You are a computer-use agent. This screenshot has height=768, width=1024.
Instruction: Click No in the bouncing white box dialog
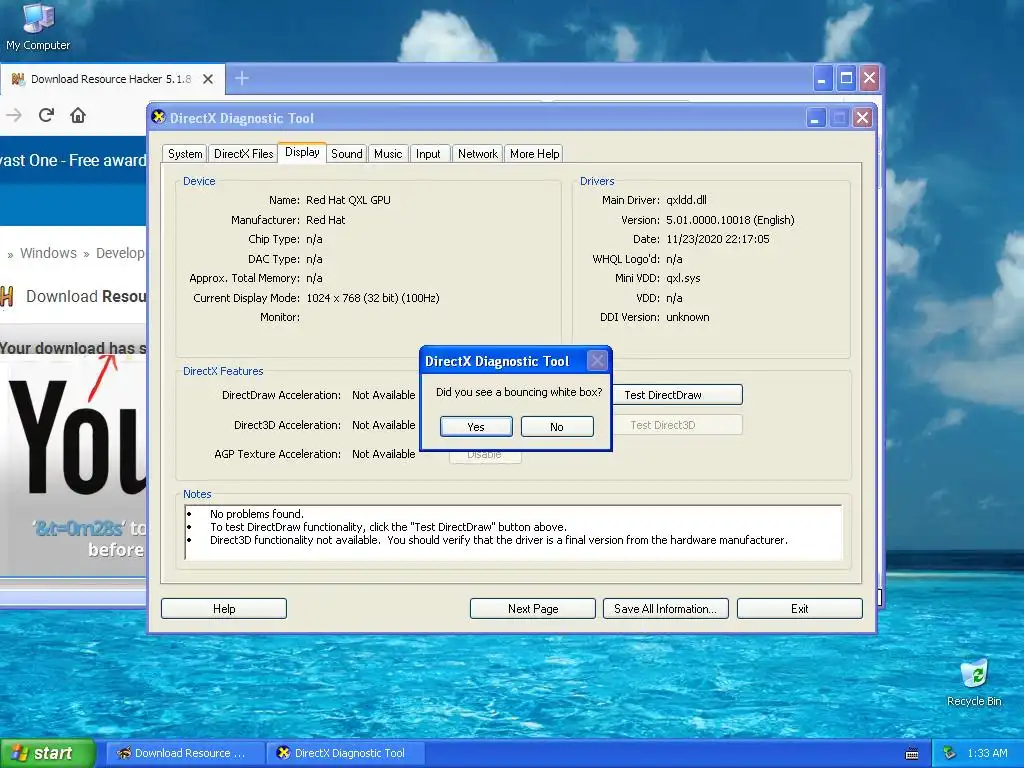click(557, 426)
